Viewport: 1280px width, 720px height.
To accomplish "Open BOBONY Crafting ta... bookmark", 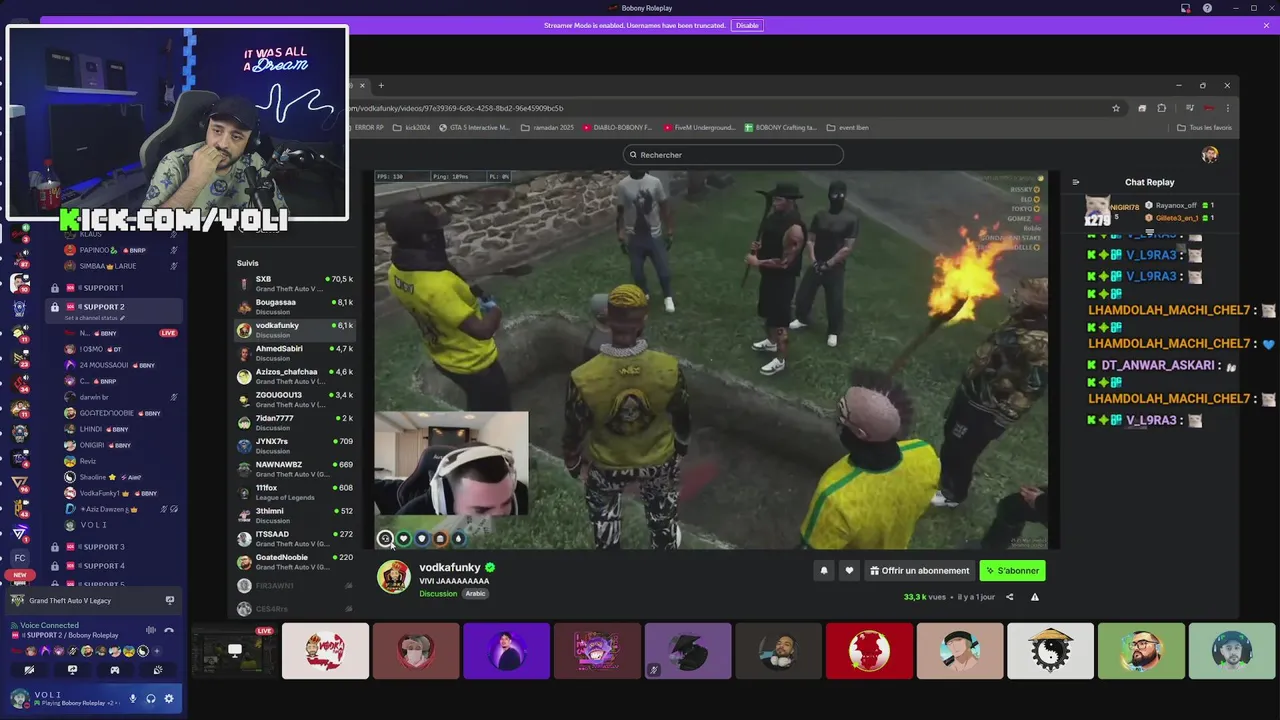I will 780,128.
